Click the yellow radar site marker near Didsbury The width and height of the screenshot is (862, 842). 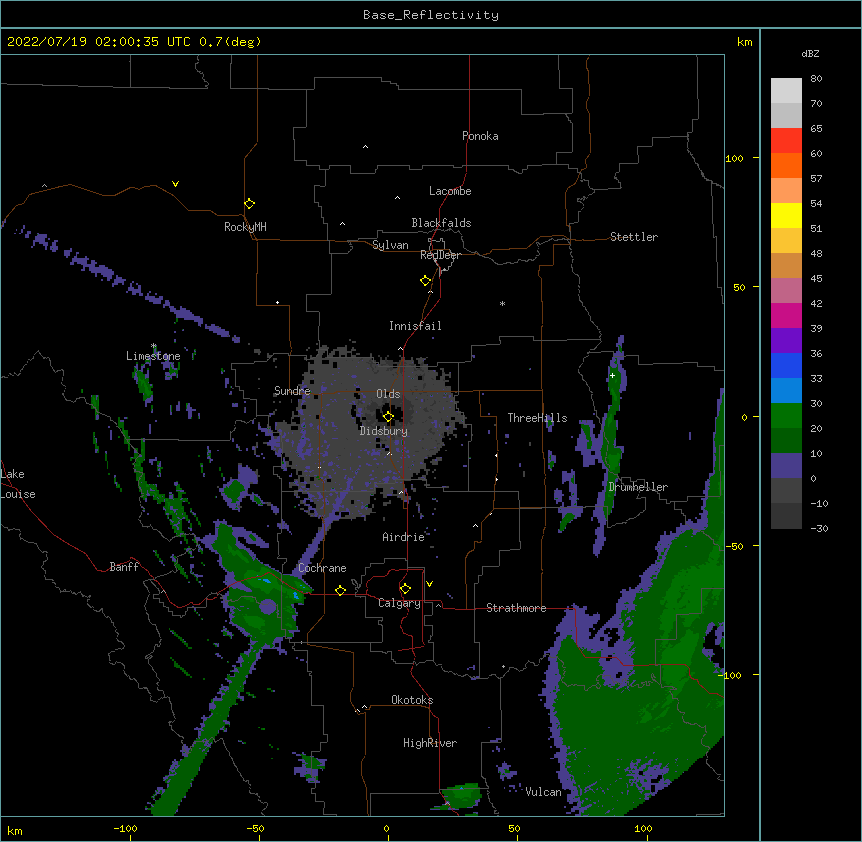(388, 417)
